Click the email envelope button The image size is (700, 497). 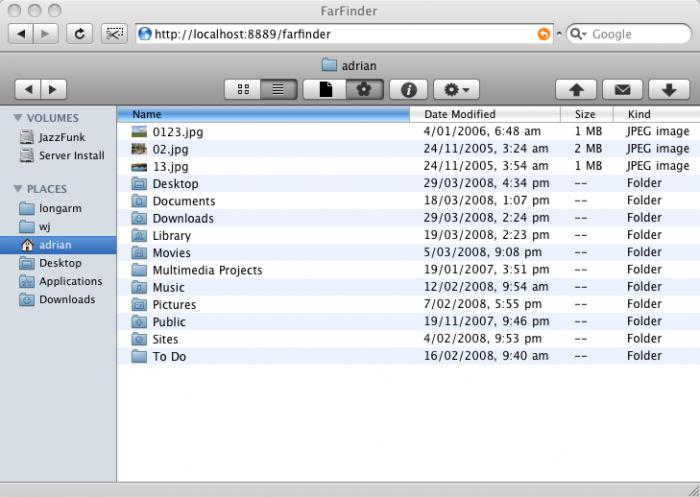(623, 90)
